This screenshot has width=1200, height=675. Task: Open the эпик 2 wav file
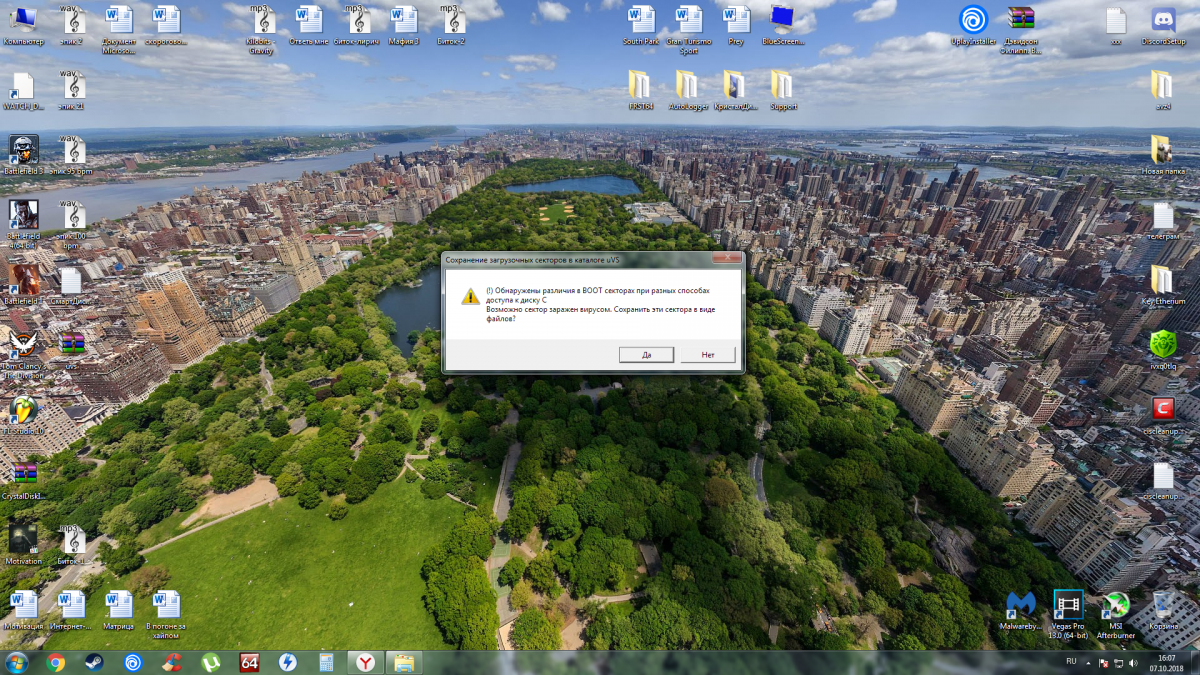(72, 26)
